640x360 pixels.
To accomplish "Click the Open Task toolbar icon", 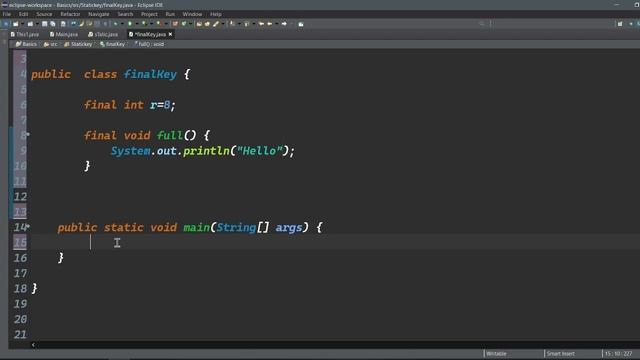I will point(207,24).
